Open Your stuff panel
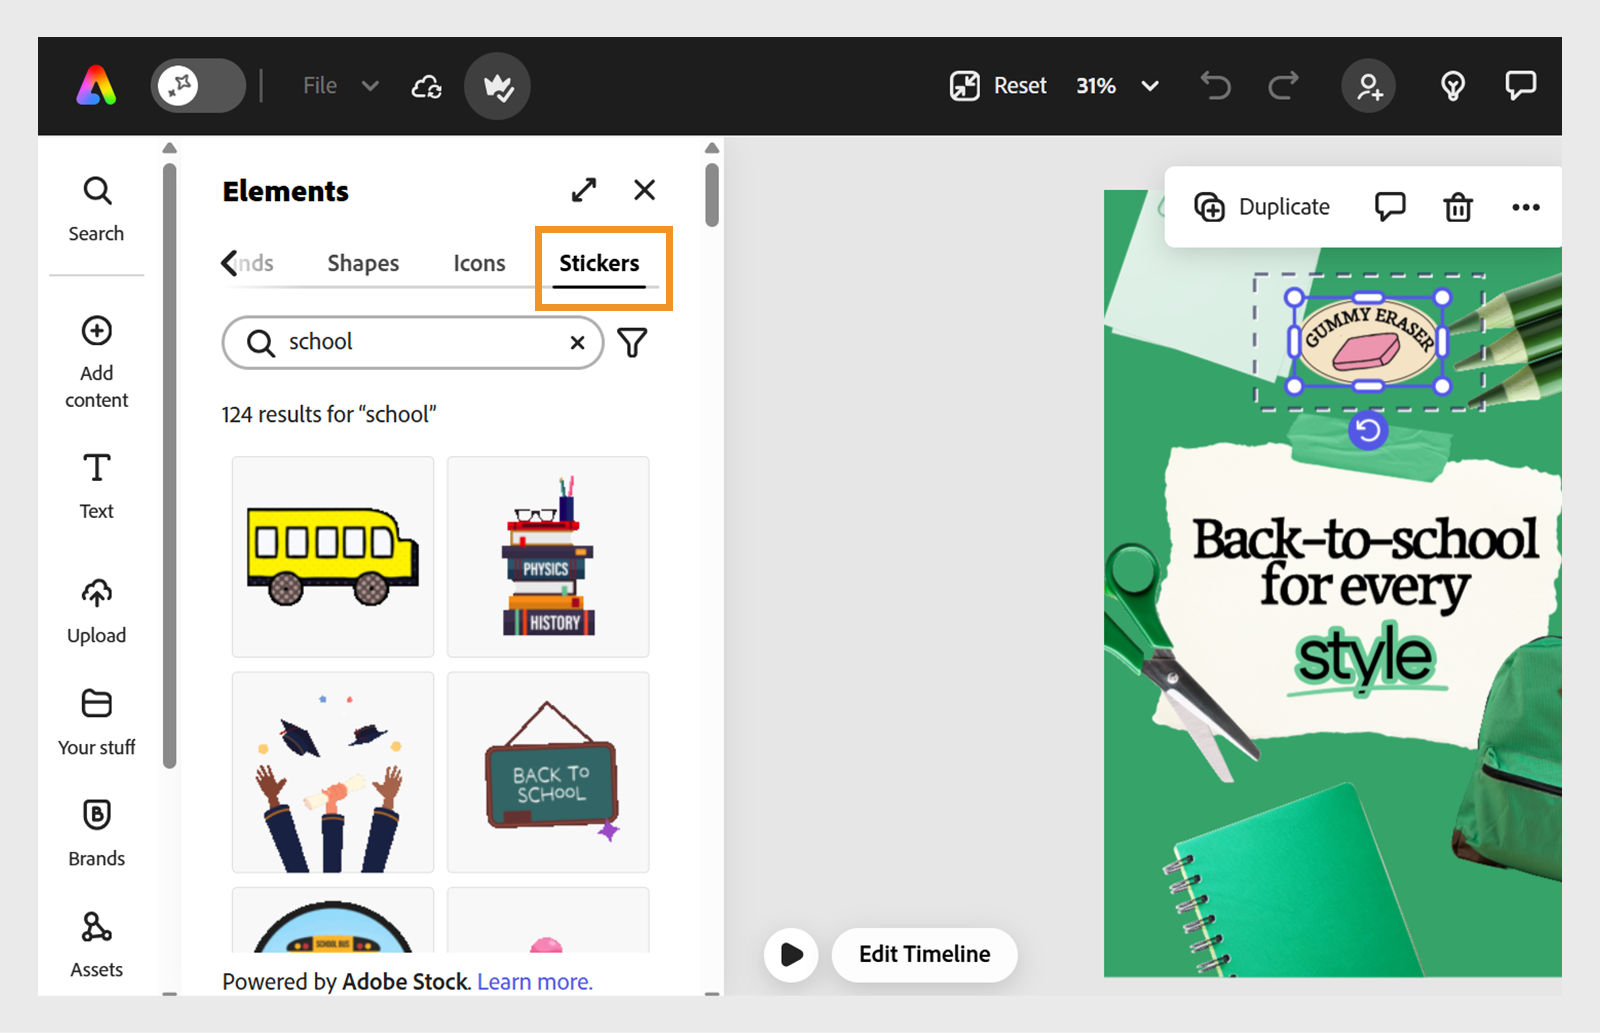This screenshot has width=1600, height=1033. [96, 722]
